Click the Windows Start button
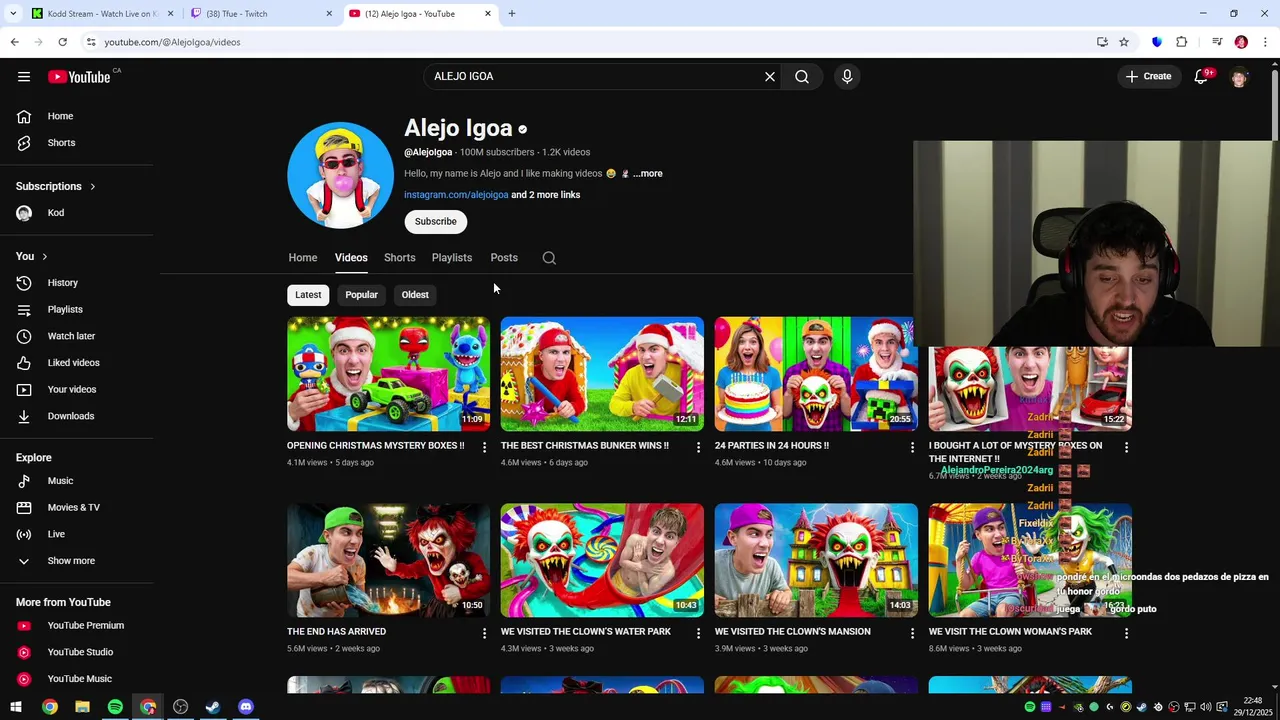Image resolution: width=1280 pixels, height=720 pixels. [16, 707]
